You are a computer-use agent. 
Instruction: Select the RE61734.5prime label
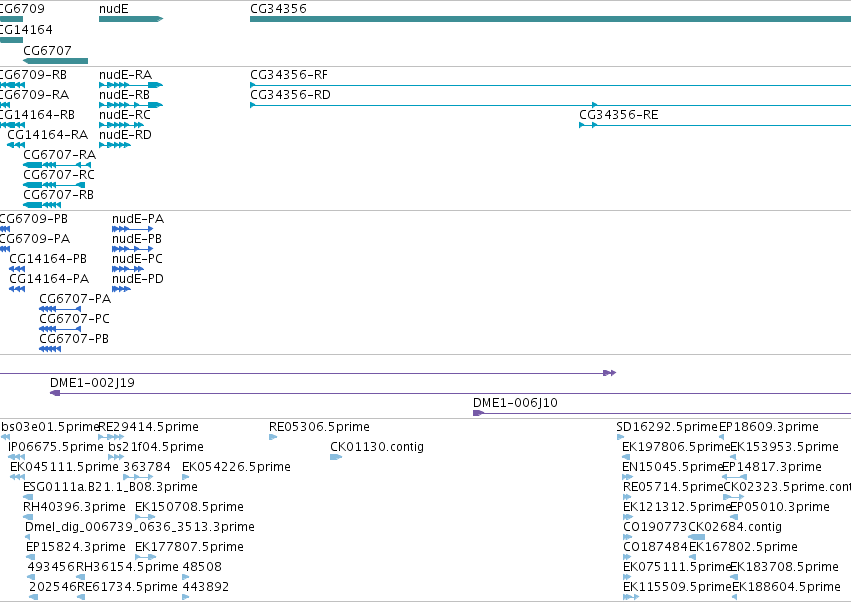coord(127,587)
